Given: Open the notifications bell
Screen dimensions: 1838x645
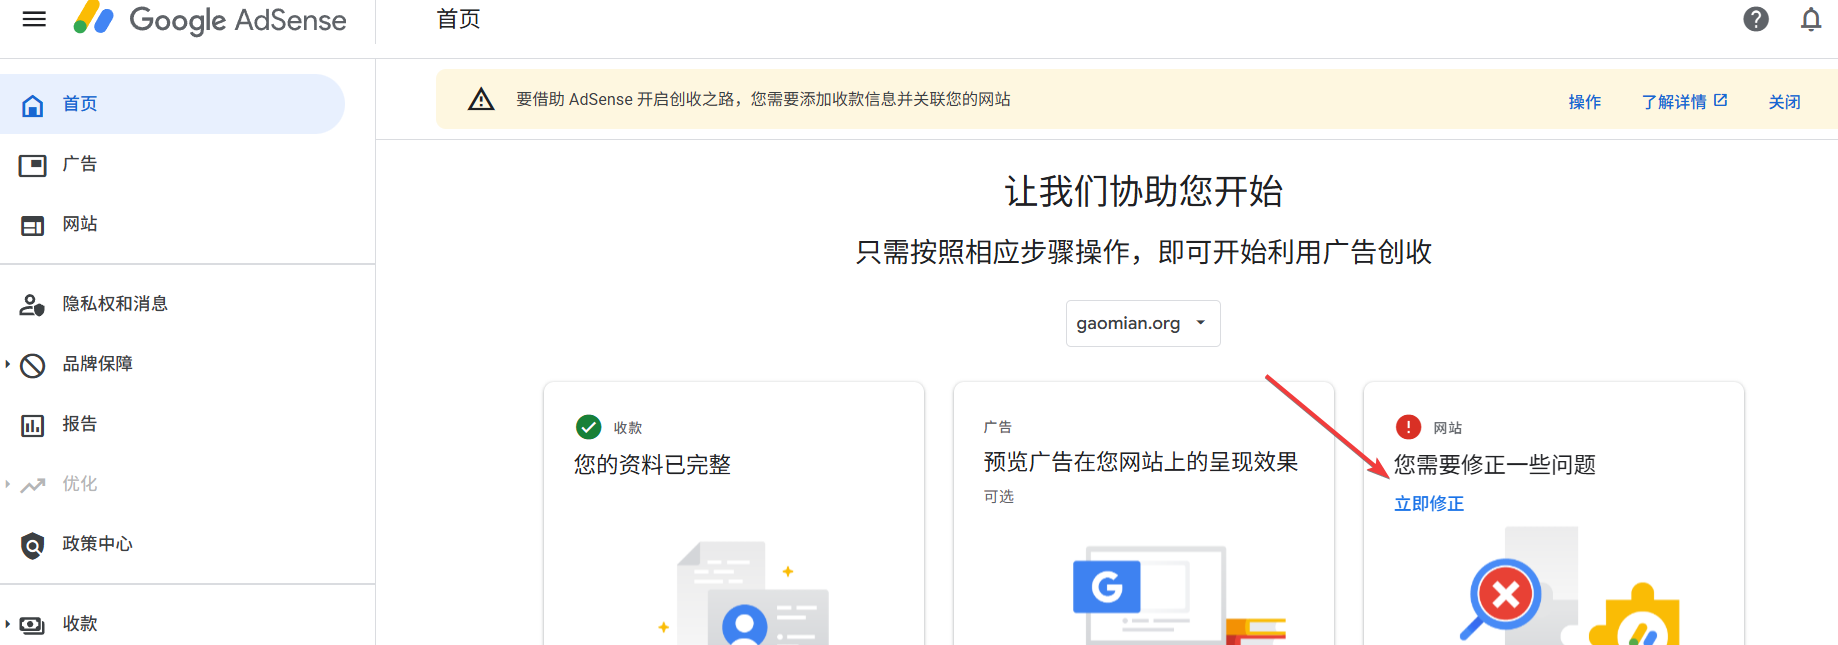Looking at the screenshot, I should pyautogui.click(x=1811, y=19).
